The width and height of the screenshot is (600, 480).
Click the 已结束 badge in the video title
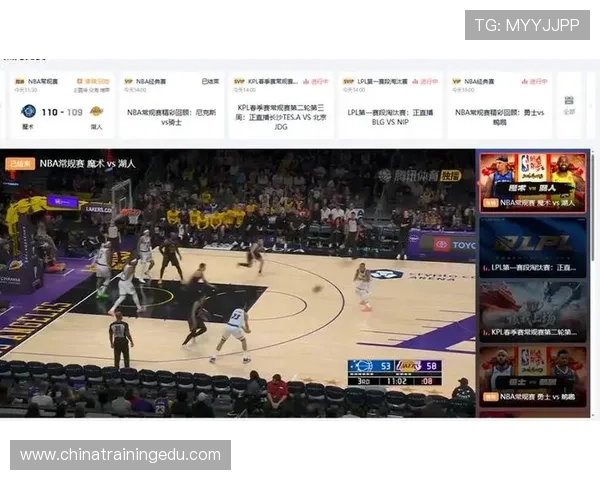[20, 164]
